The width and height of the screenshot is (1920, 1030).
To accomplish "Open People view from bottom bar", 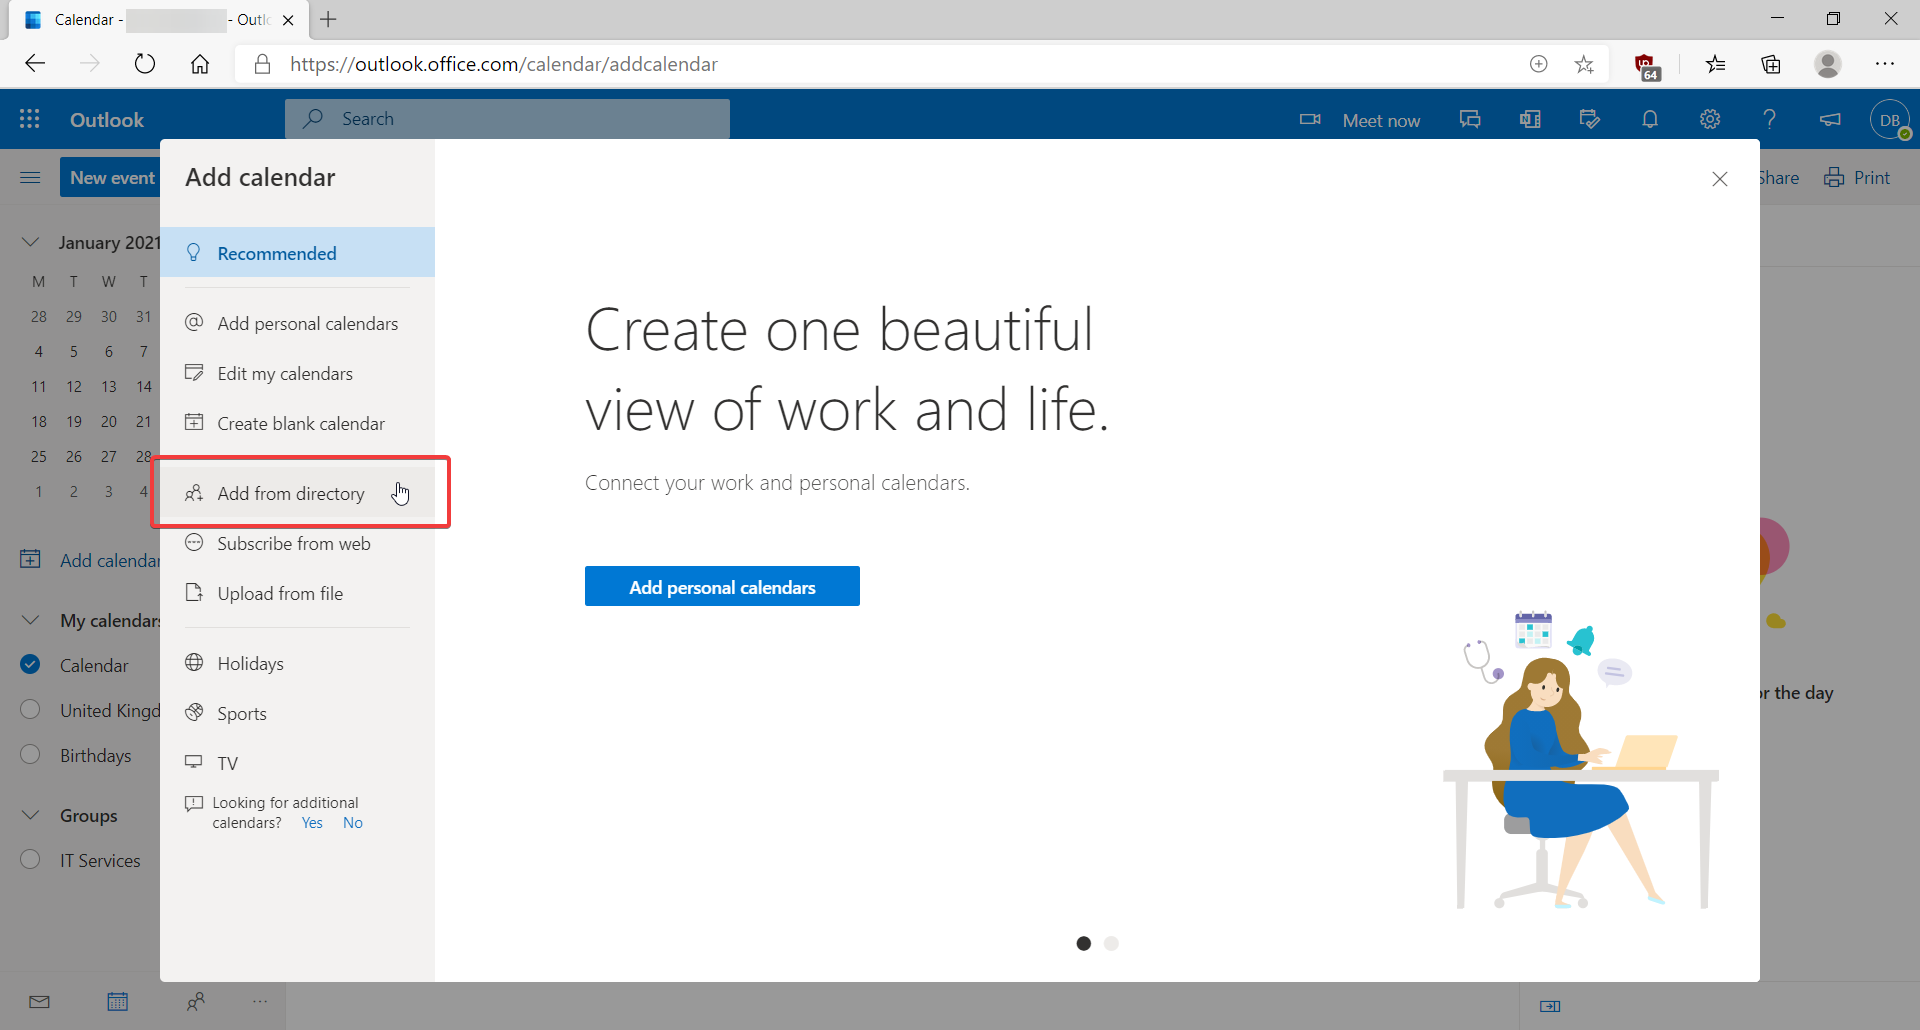I will tap(196, 1001).
